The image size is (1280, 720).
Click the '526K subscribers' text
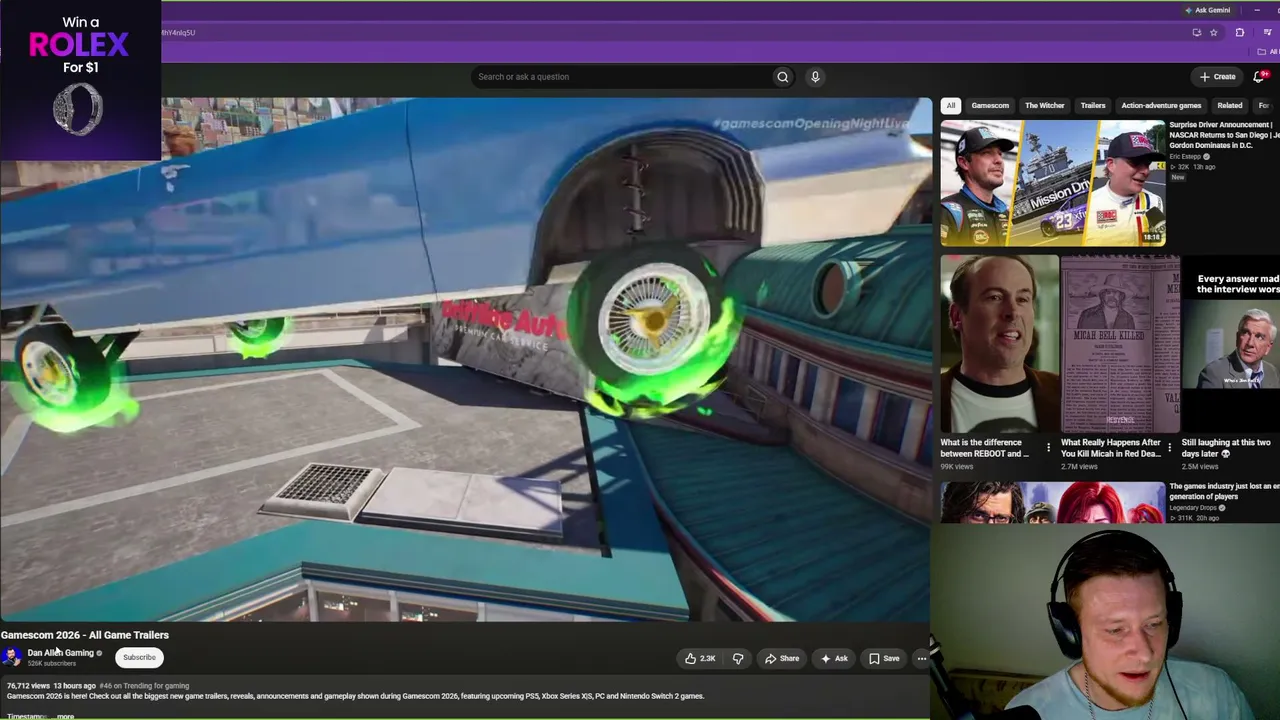[51, 663]
